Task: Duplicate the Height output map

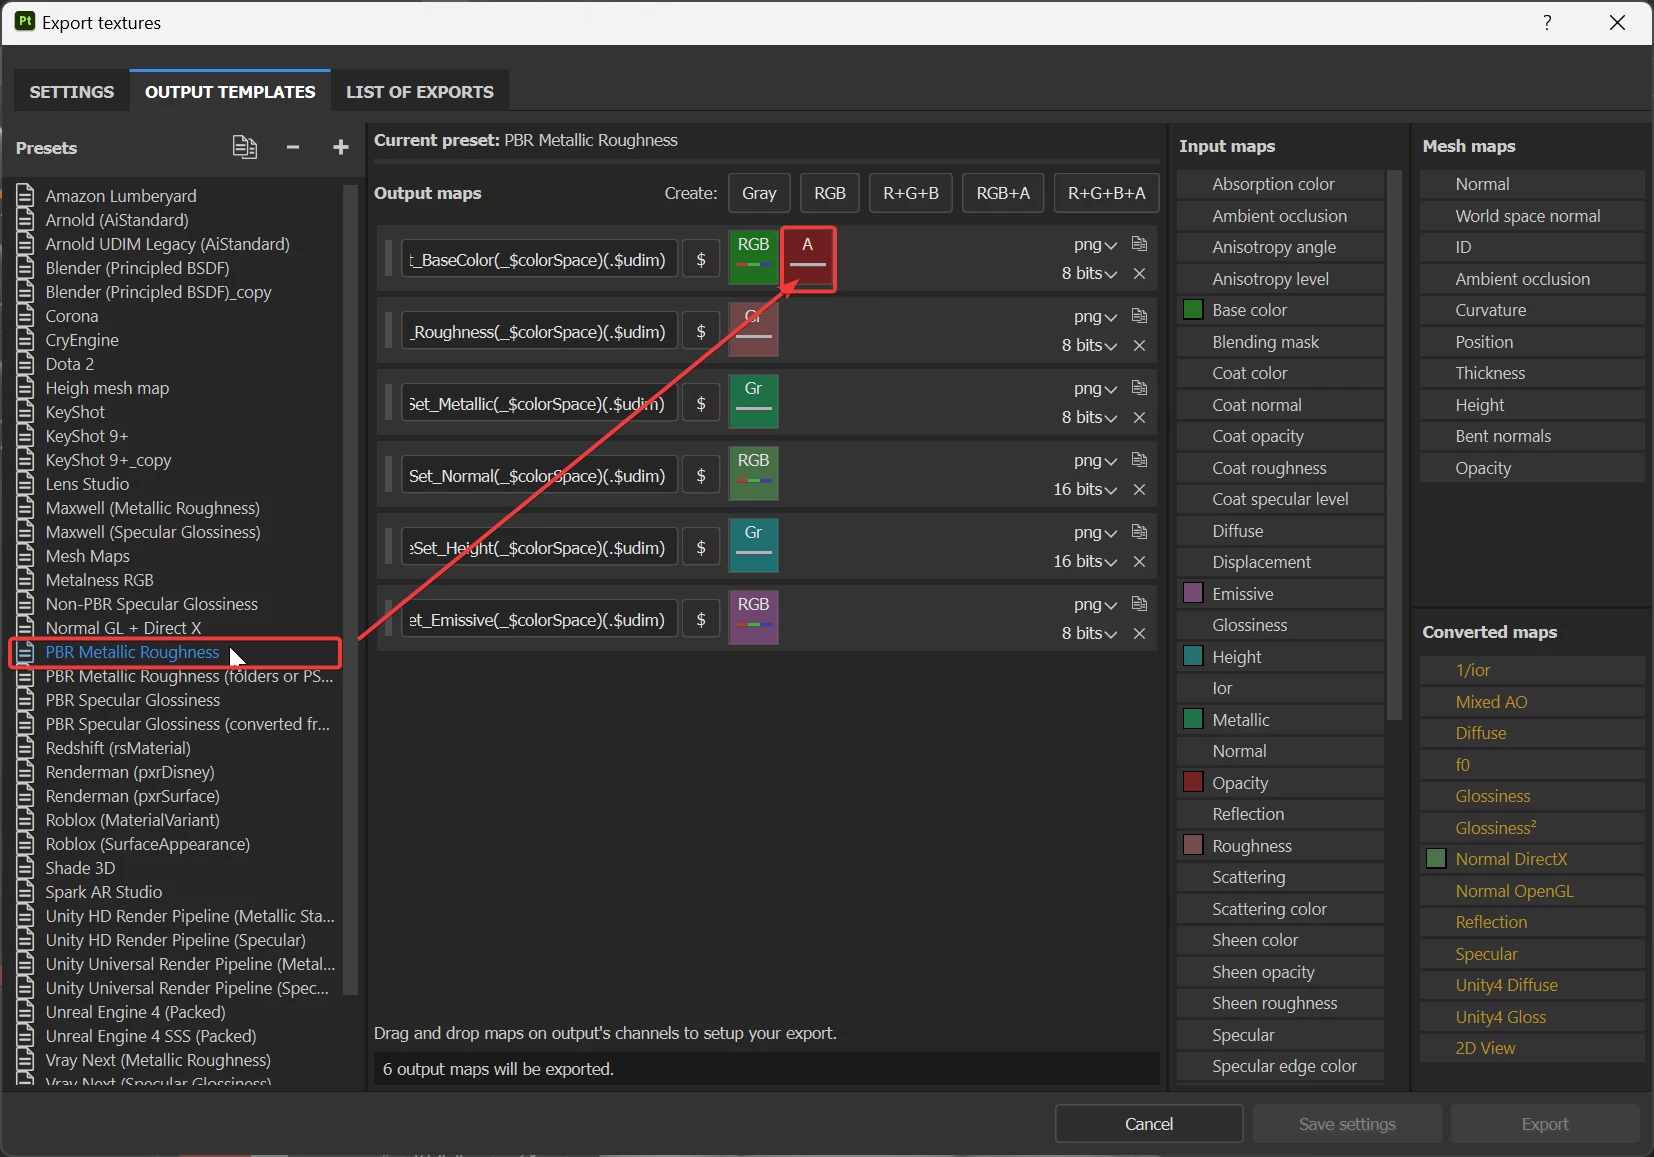Action: coord(1139,532)
